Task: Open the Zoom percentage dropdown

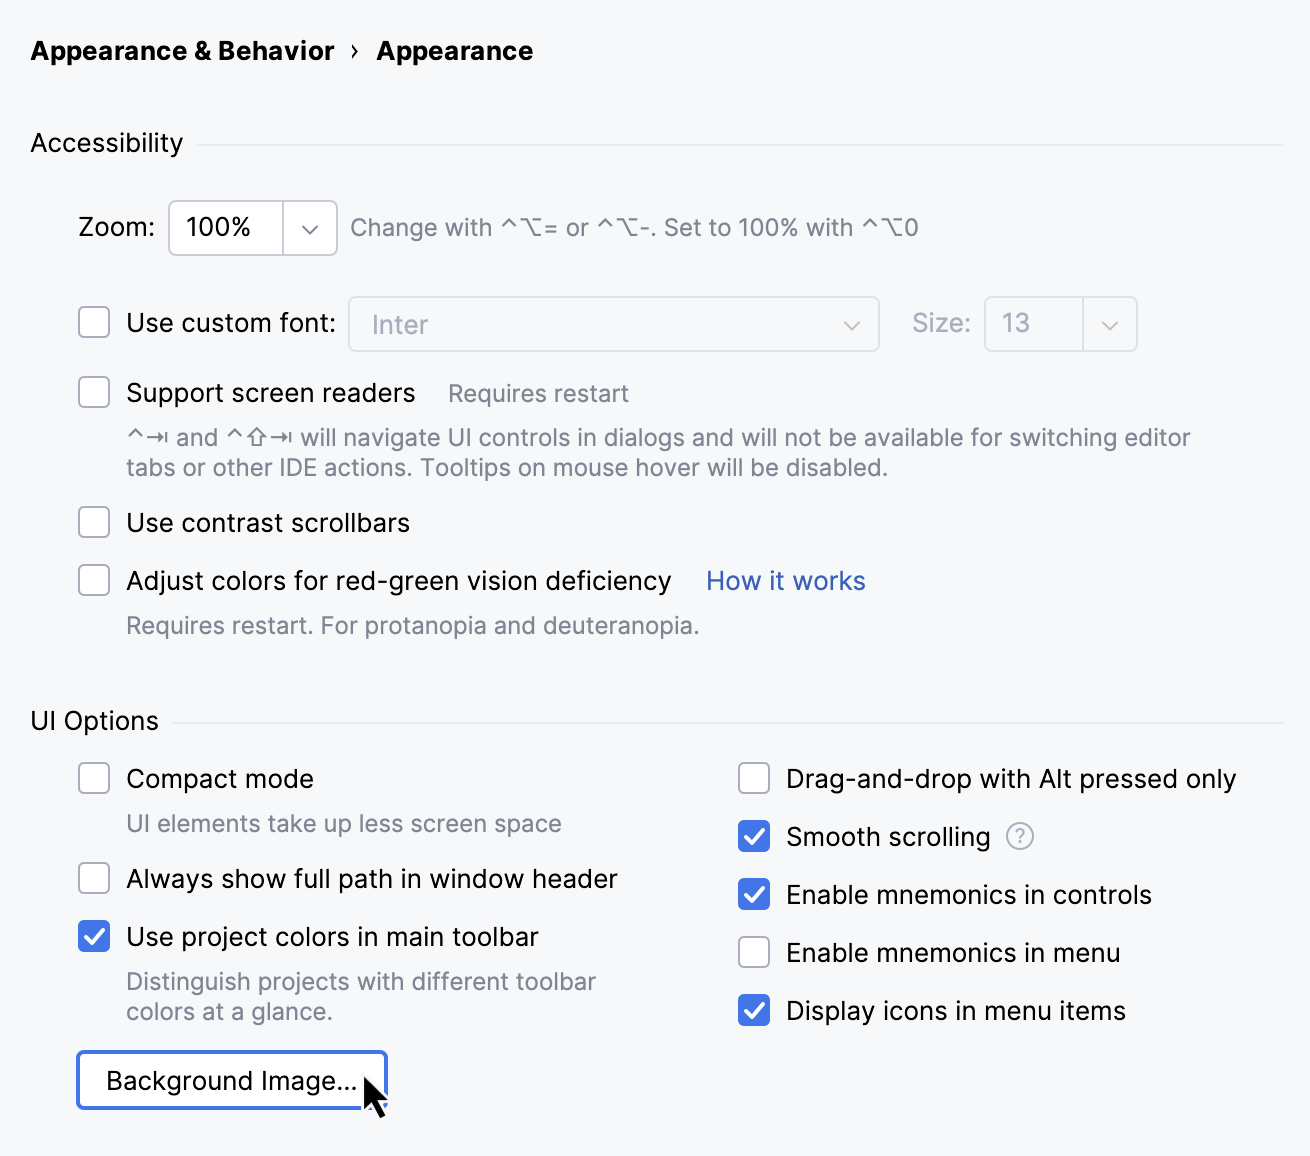Action: pos(310,228)
